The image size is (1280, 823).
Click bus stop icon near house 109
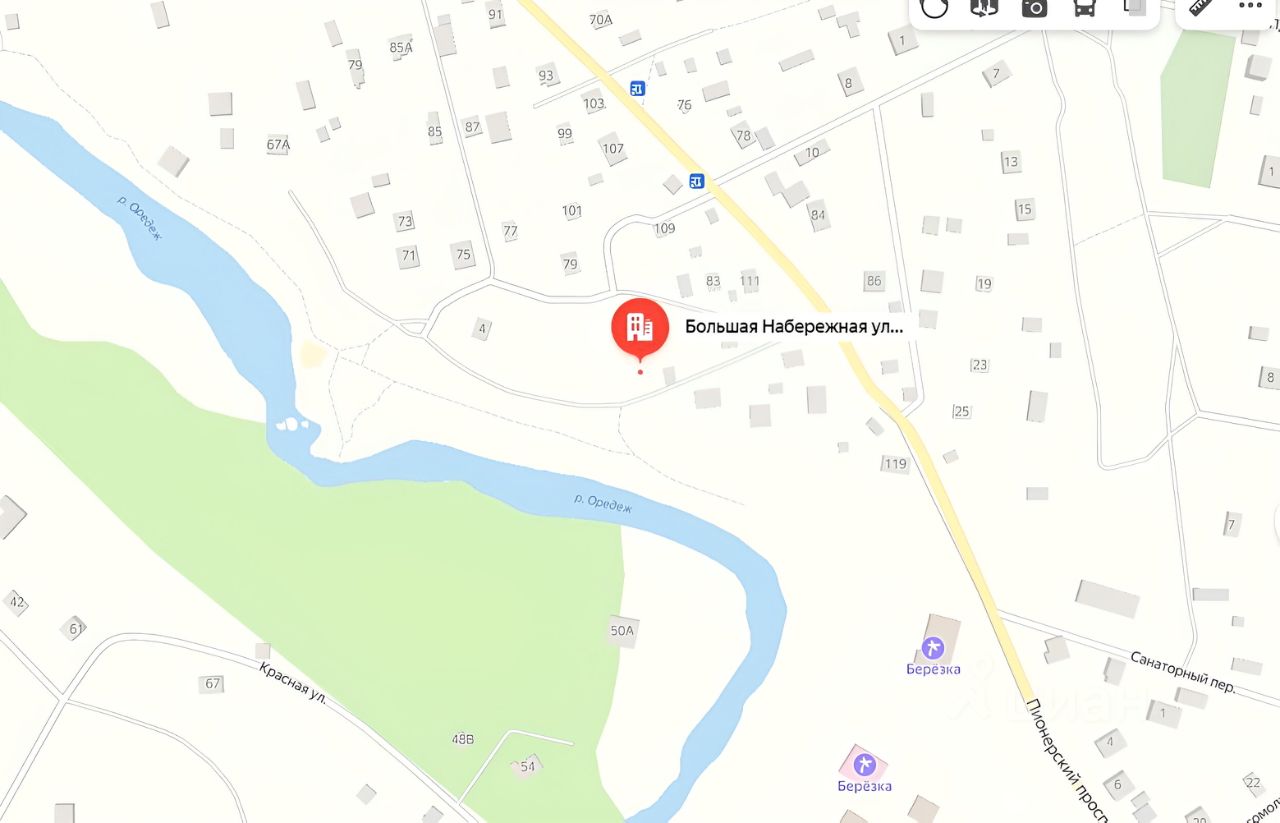(697, 181)
